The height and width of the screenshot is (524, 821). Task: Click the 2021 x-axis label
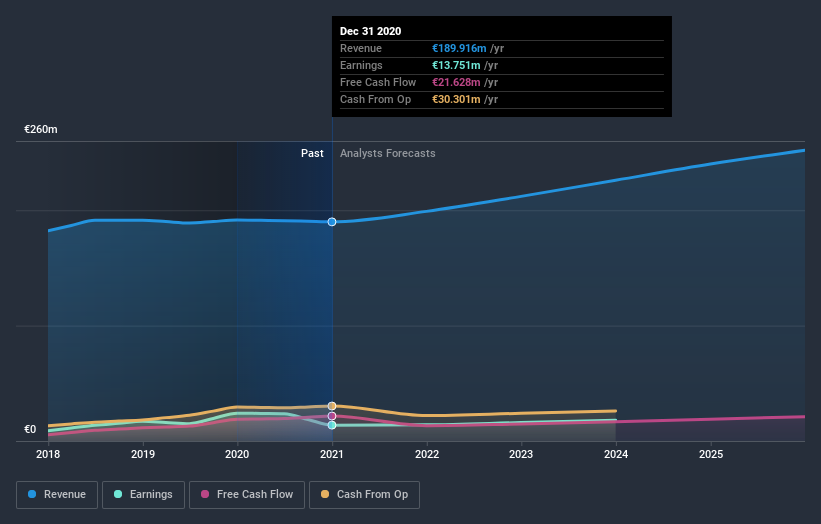click(x=332, y=454)
